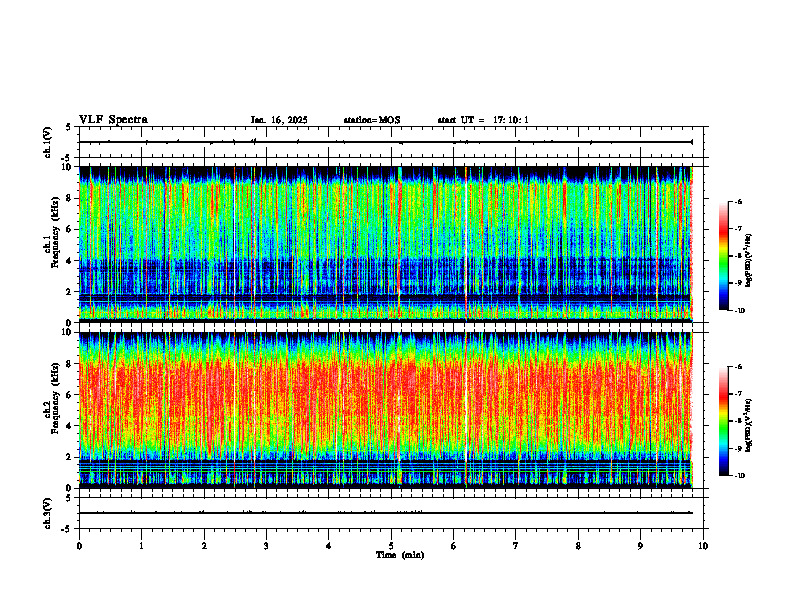Image resolution: width=792 pixels, height=612 pixels.
Task: Click the '-5' tick of the ch.1(V) axis
Action: pos(68,158)
